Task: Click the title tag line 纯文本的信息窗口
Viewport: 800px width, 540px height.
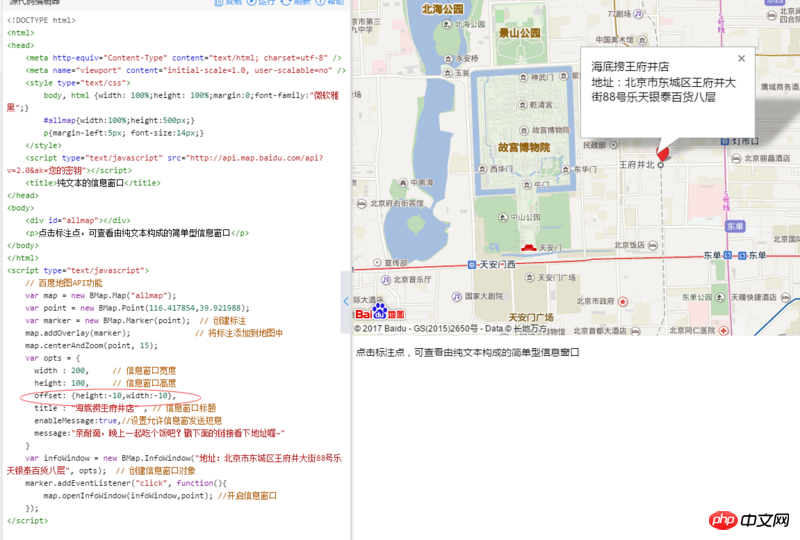Action: point(93,183)
